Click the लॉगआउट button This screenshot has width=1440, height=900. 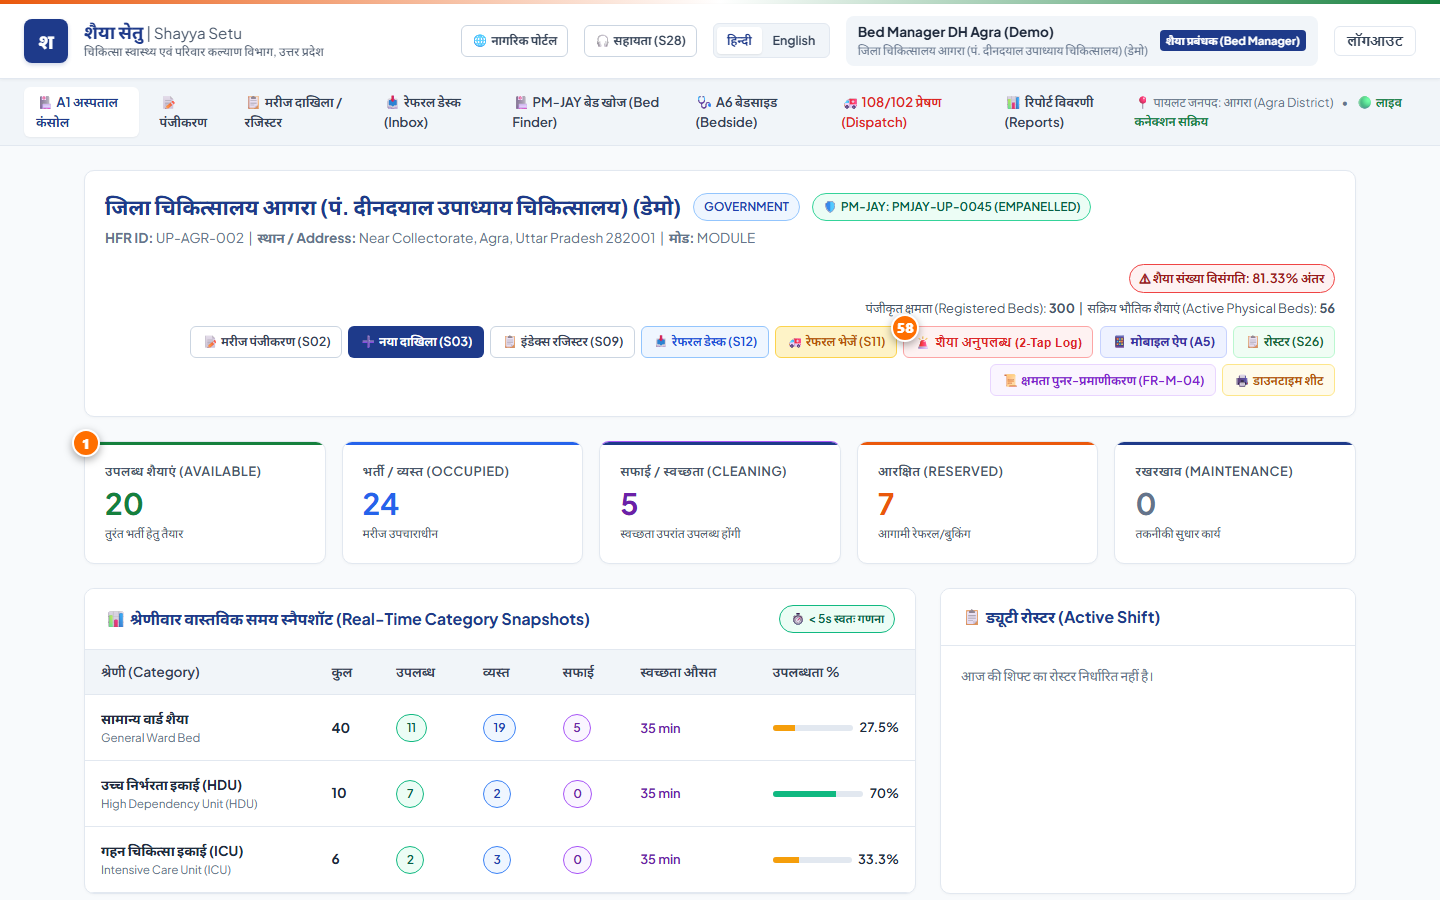point(1375,41)
